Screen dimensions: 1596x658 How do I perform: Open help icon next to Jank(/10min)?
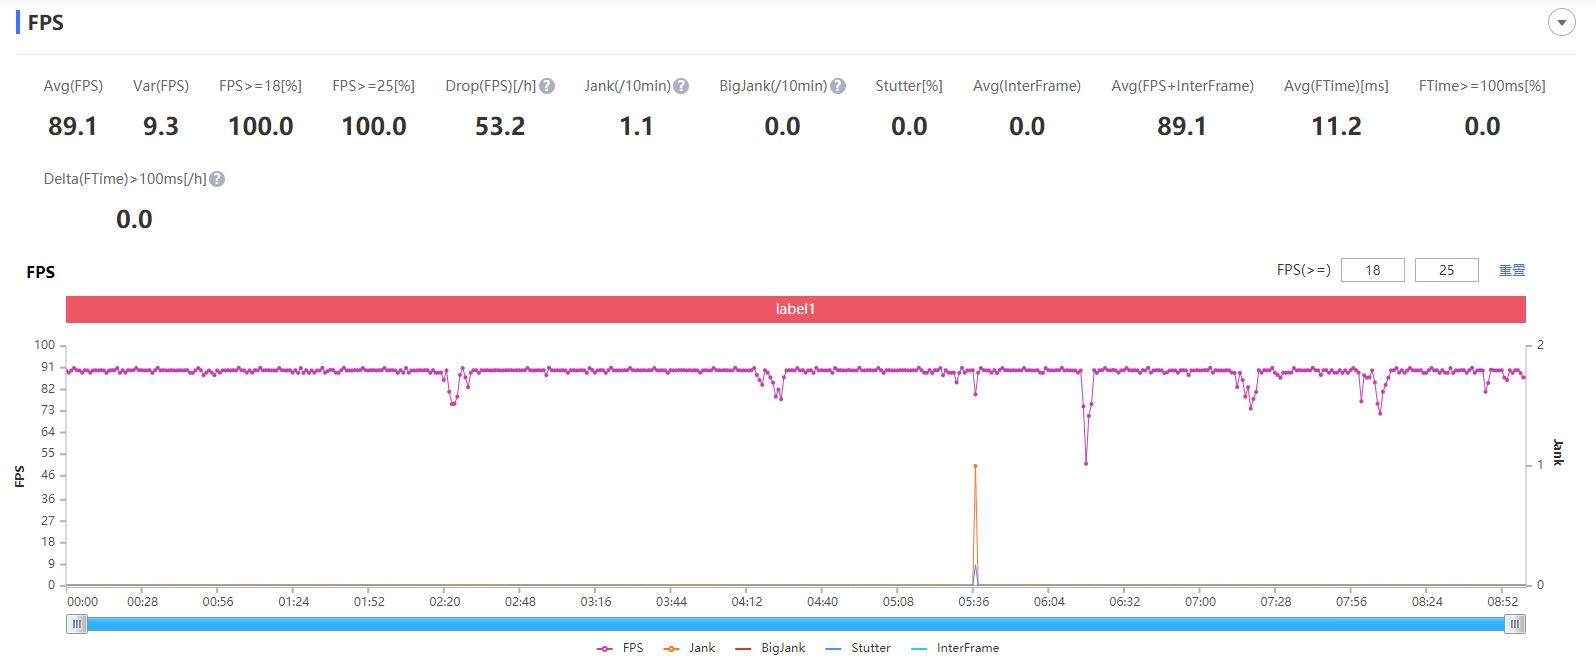[681, 86]
